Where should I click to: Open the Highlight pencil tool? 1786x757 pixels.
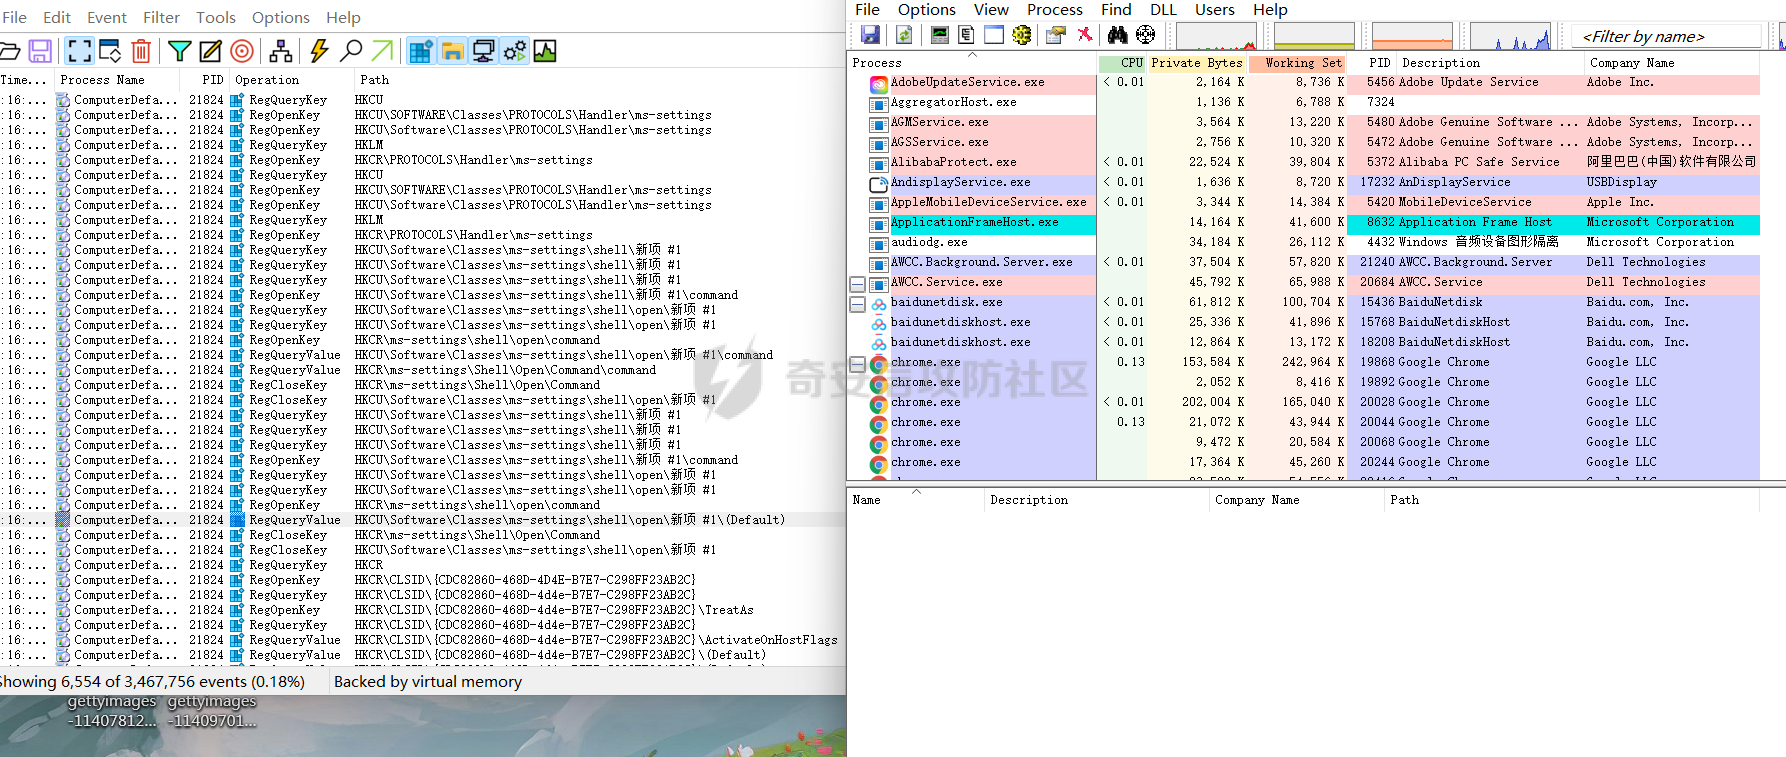[210, 51]
